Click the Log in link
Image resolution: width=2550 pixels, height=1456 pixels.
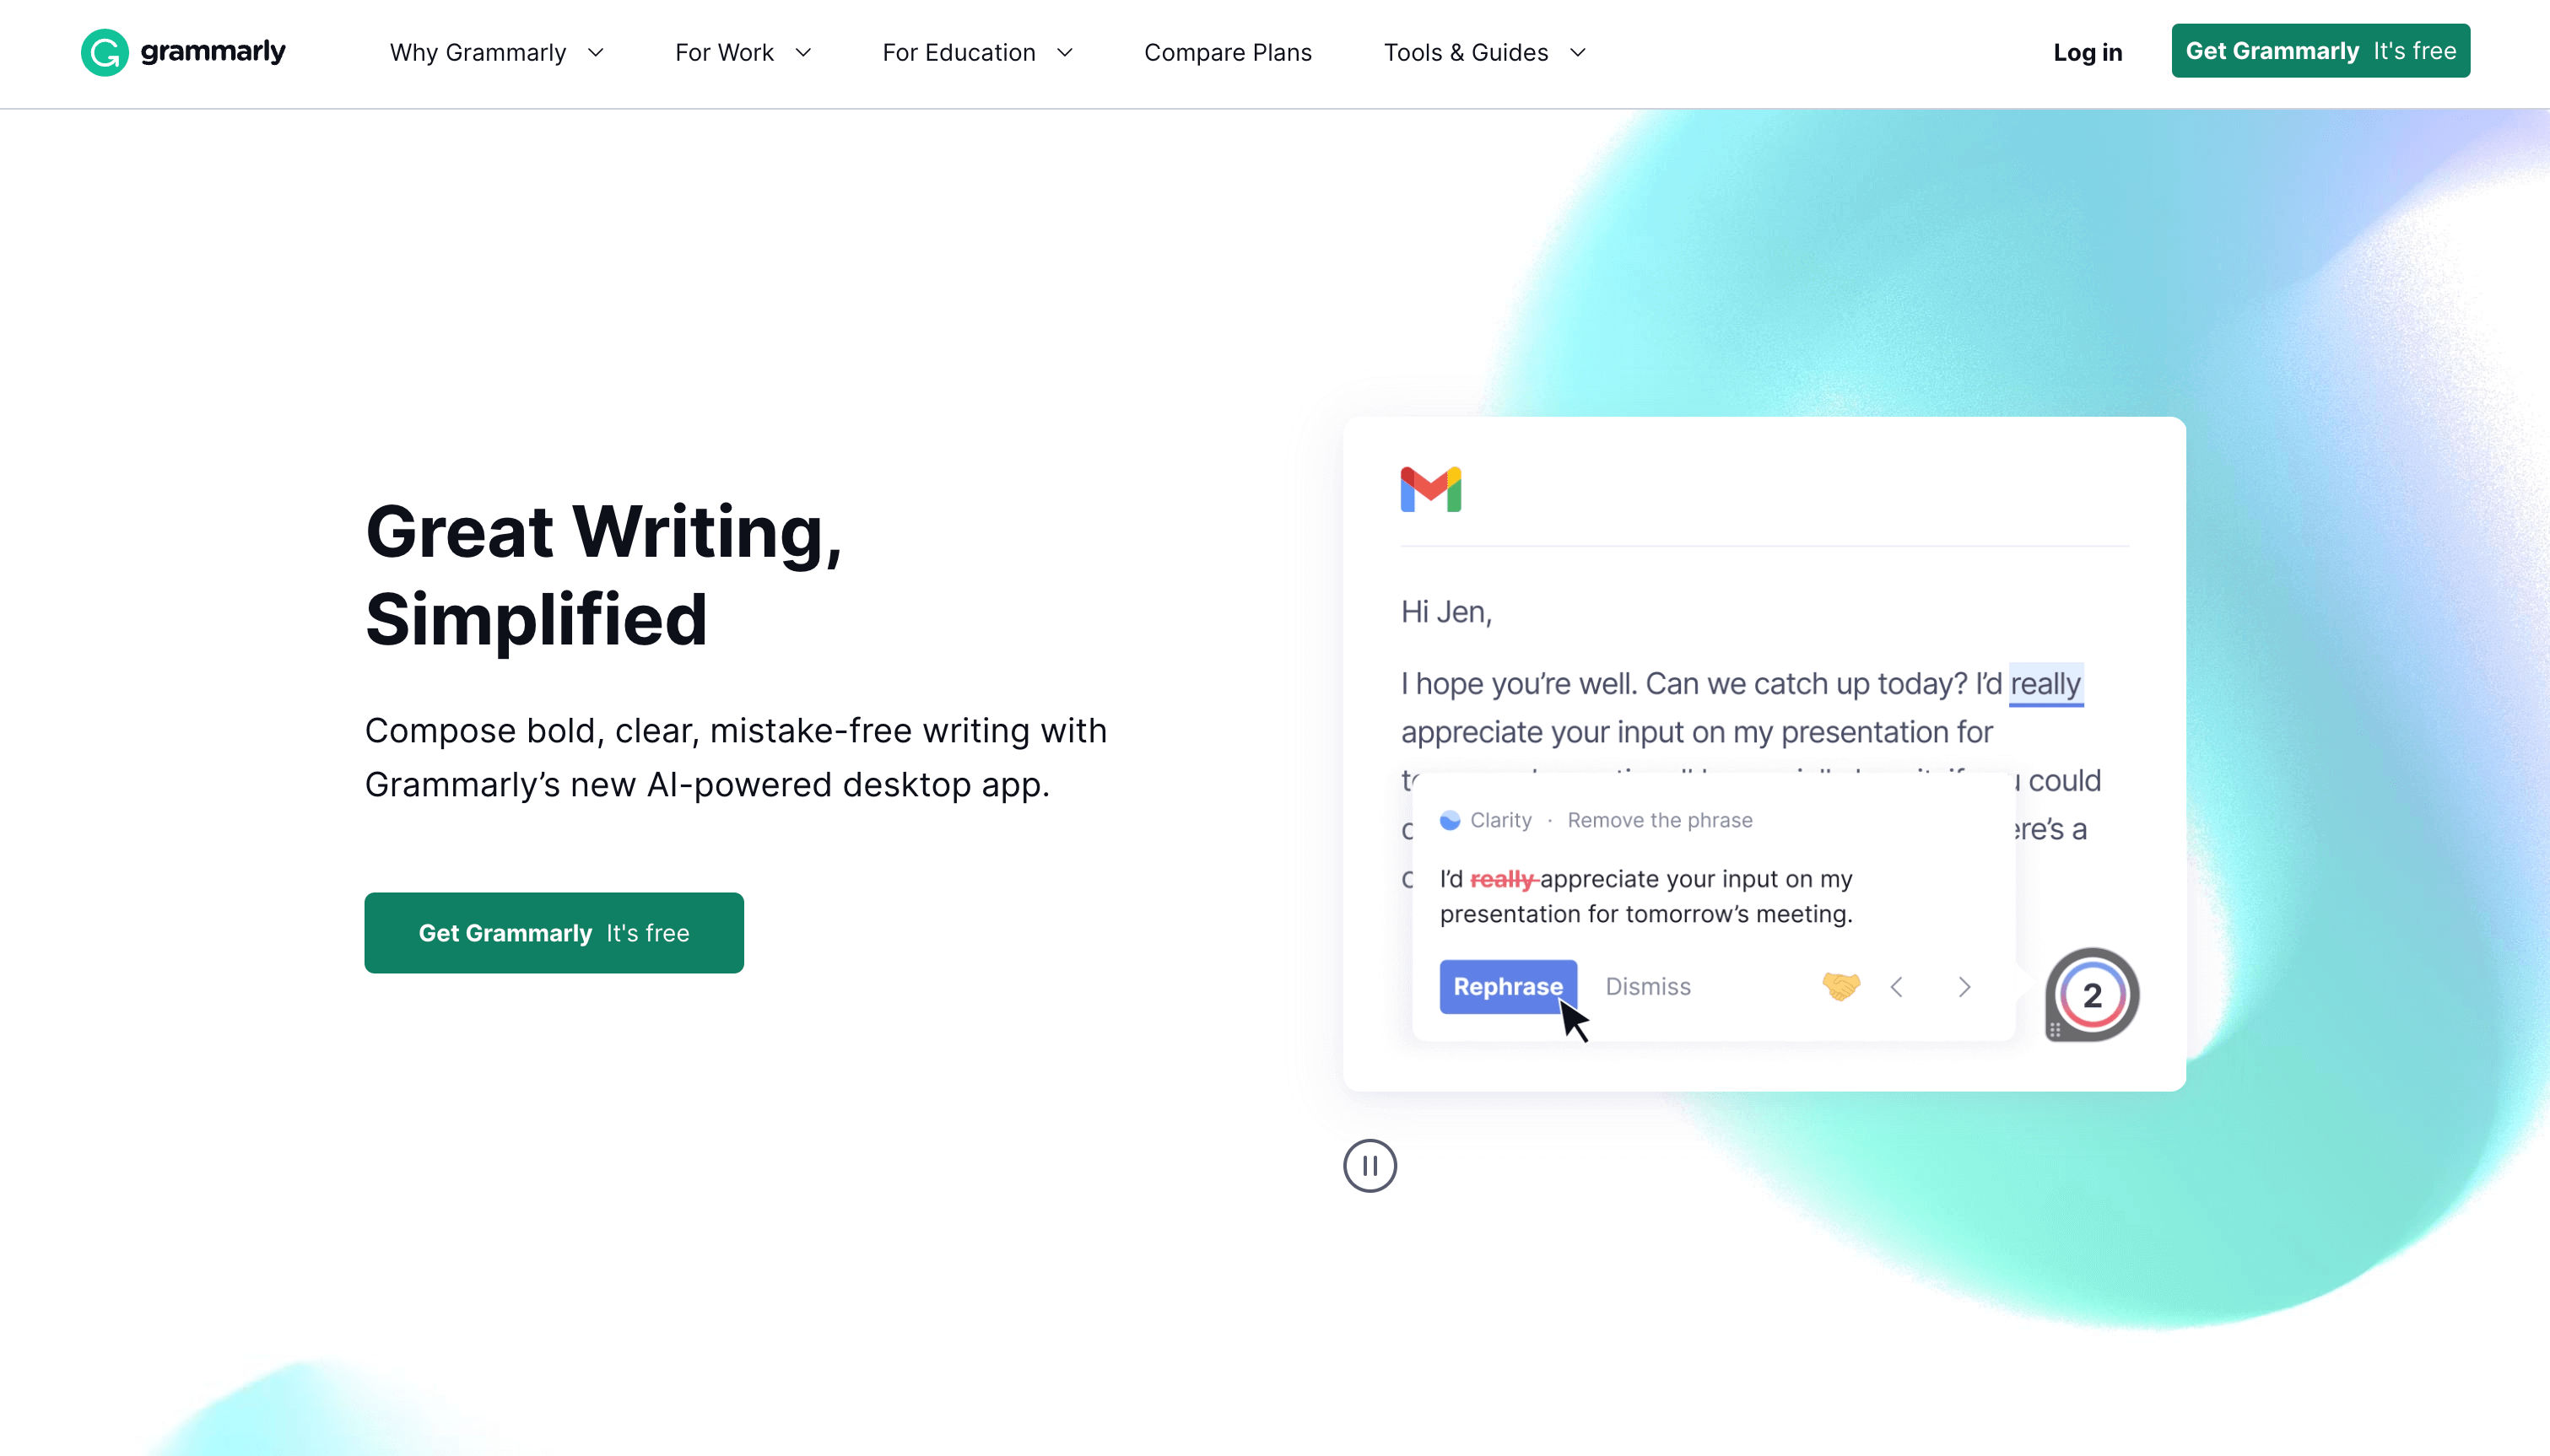click(x=2086, y=51)
